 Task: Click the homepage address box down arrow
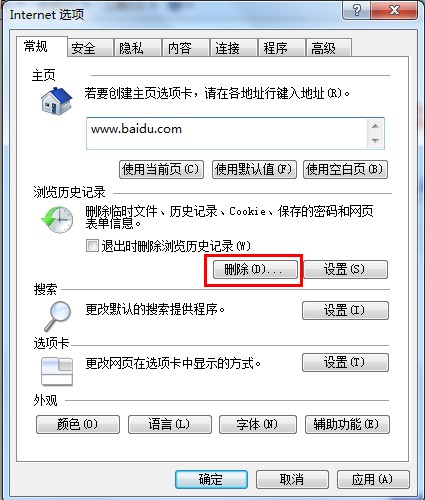(375, 140)
